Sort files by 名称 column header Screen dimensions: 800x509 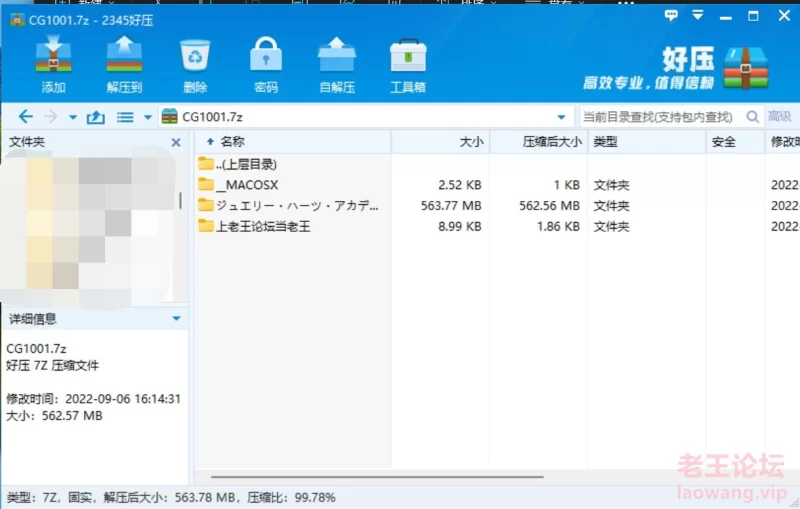[x=232, y=143]
